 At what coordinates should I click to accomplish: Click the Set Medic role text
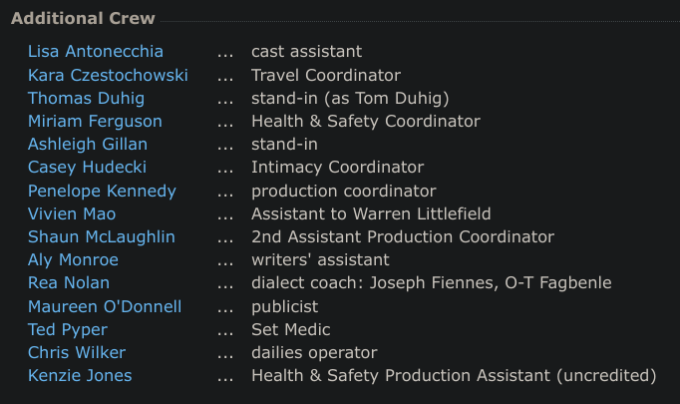coord(290,329)
